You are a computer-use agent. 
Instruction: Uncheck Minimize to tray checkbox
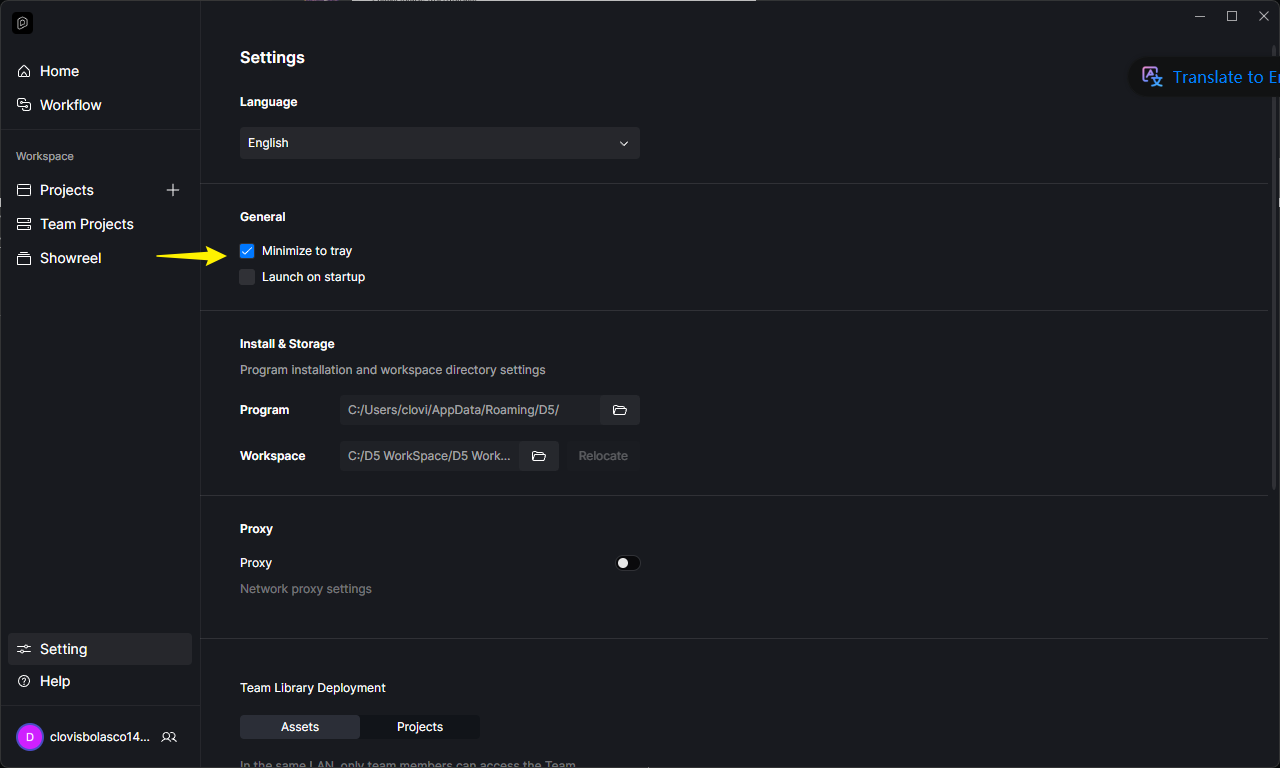pos(247,251)
